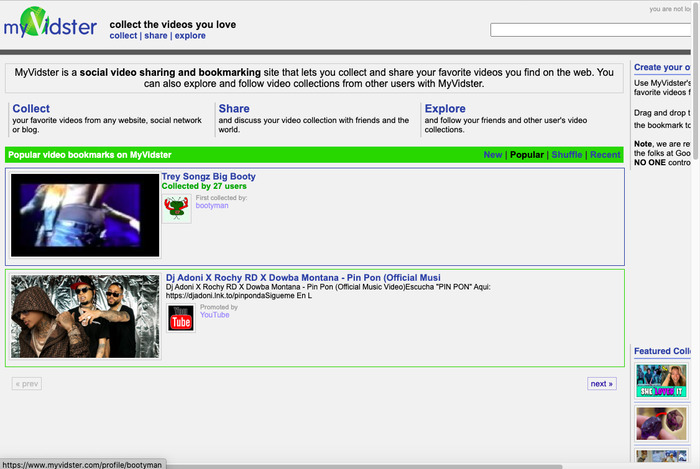Click the 'YouTube' promoted-by link
This screenshot has height=469, width=700.
click(x=215, y=315)
